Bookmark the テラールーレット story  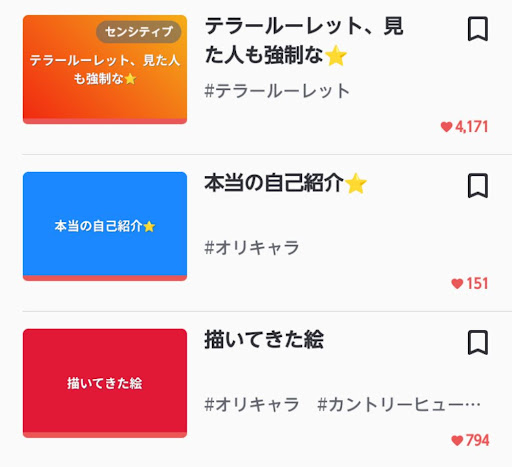(x=478, y=29)
